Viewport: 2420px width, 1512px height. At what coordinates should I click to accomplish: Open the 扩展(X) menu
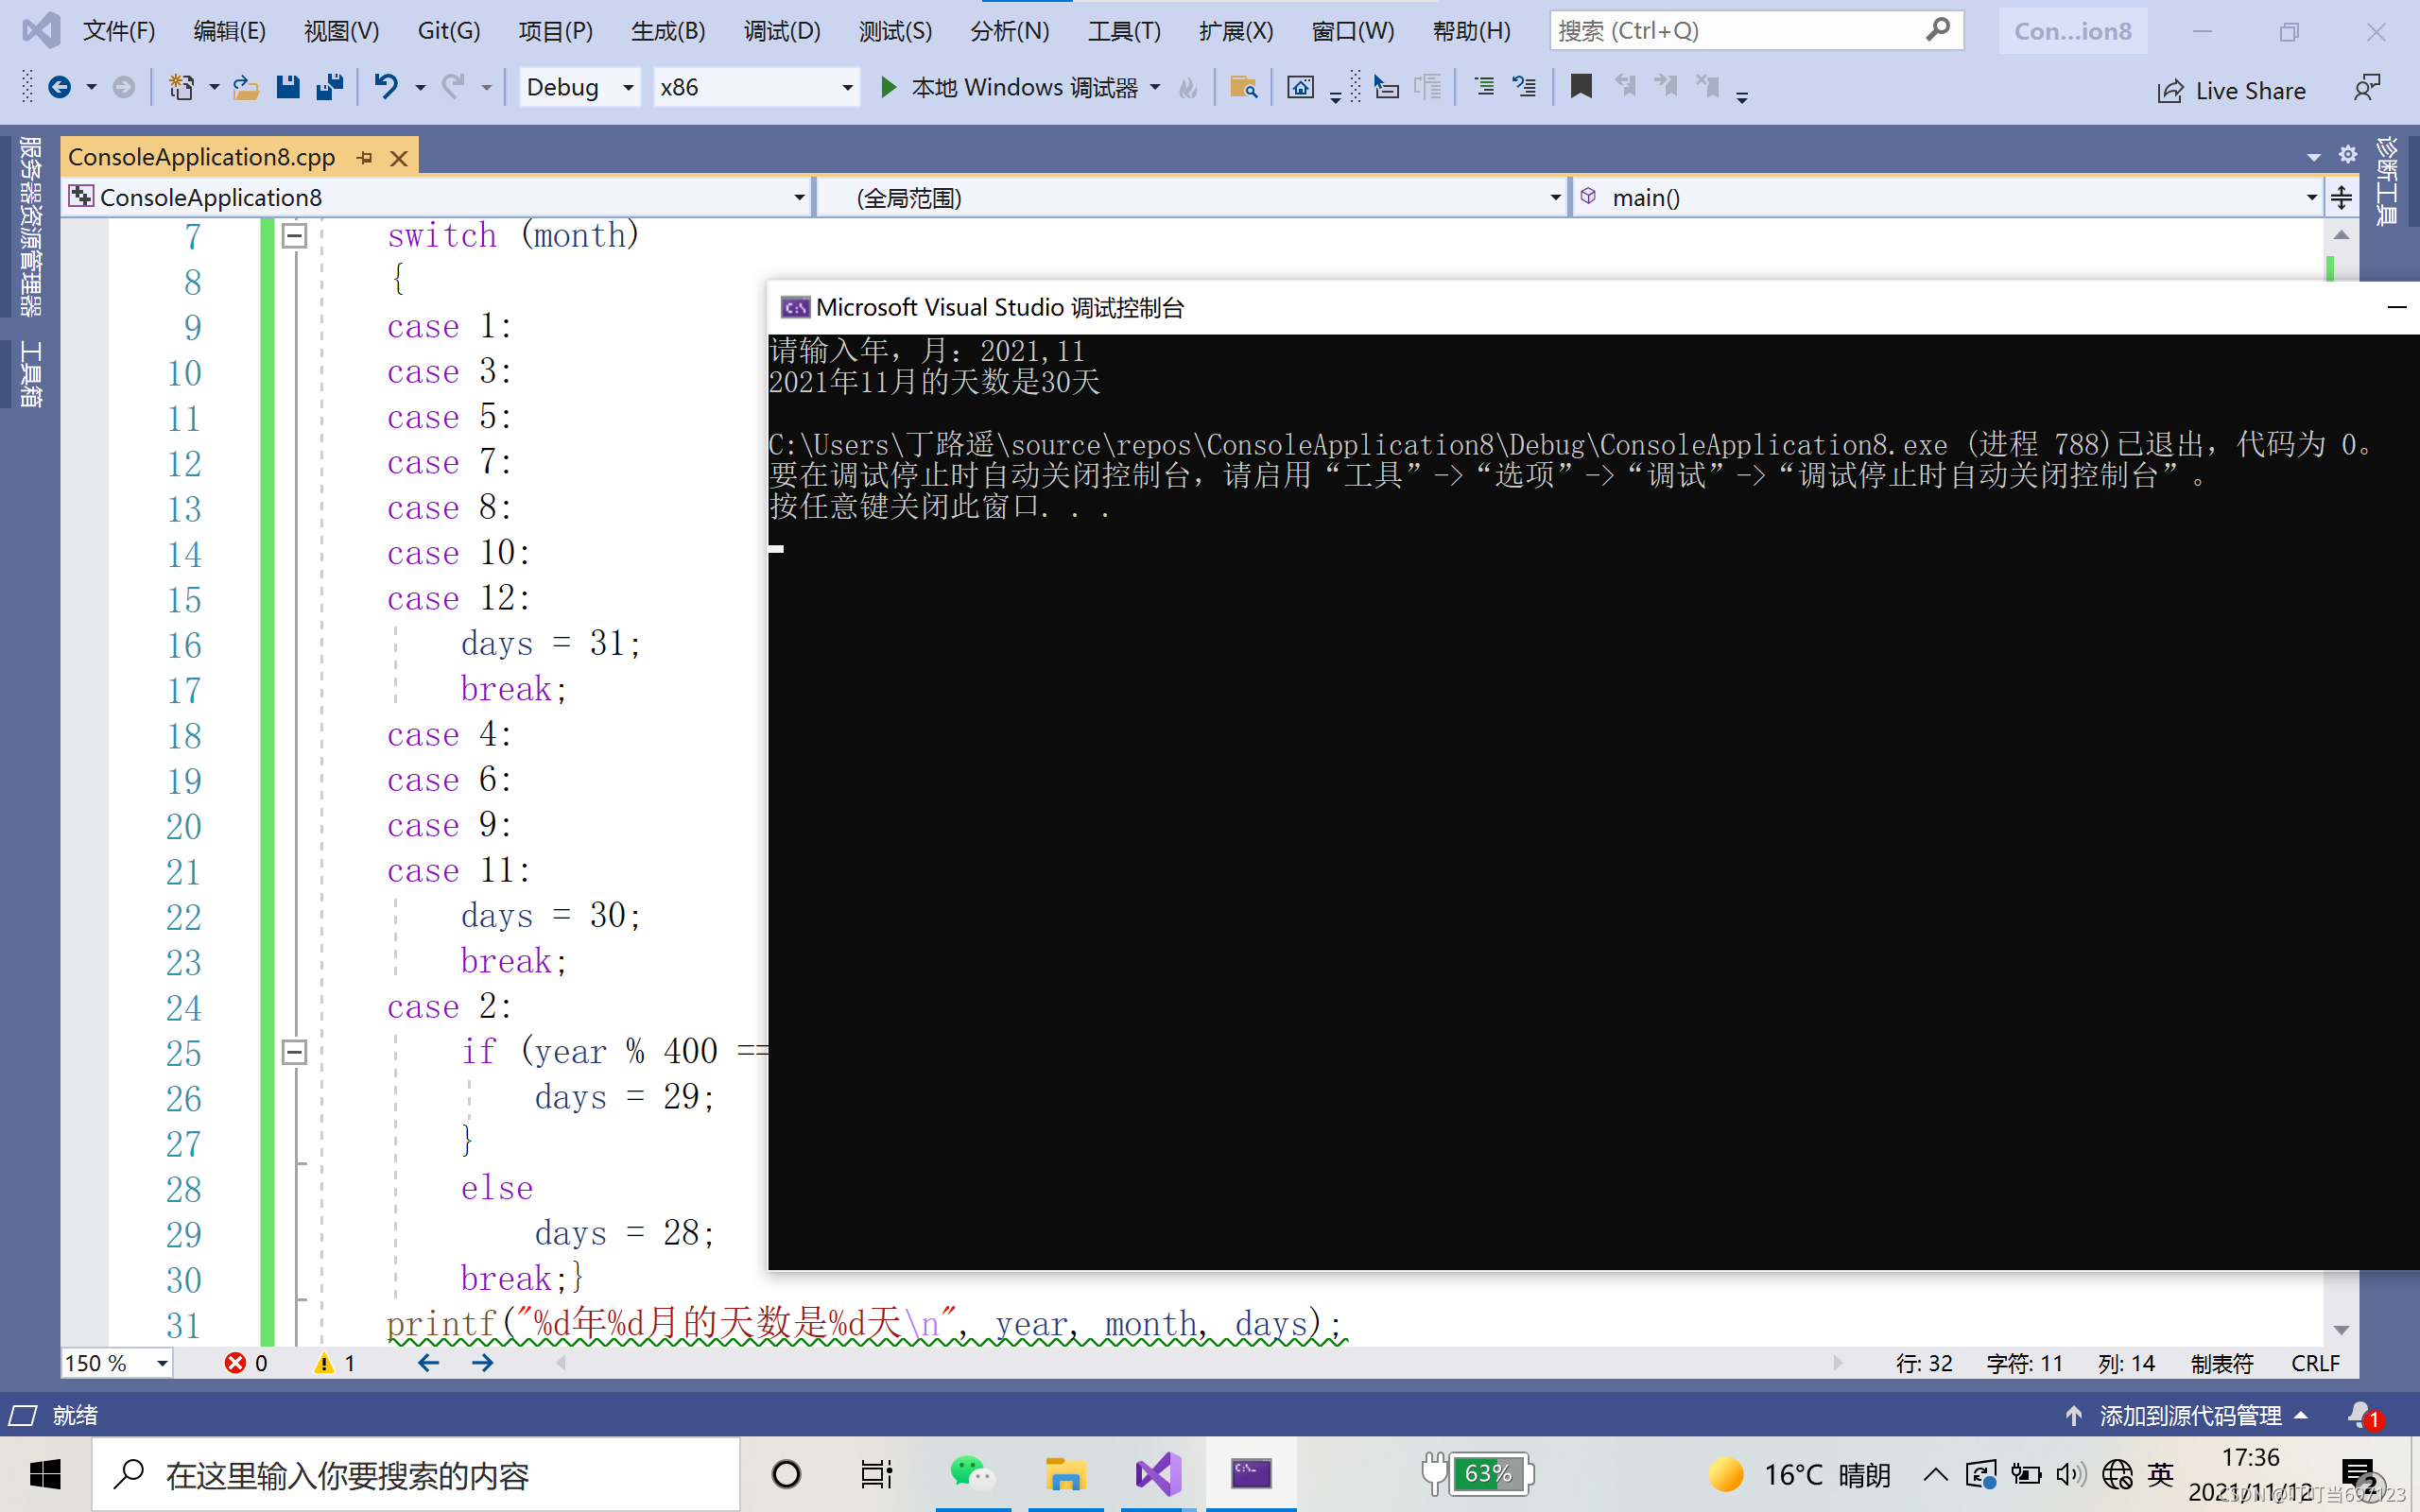coord(1236,31)
